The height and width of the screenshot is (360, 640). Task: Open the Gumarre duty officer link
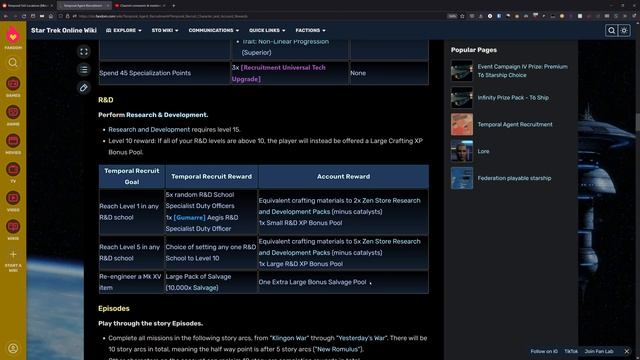point(189,218)
